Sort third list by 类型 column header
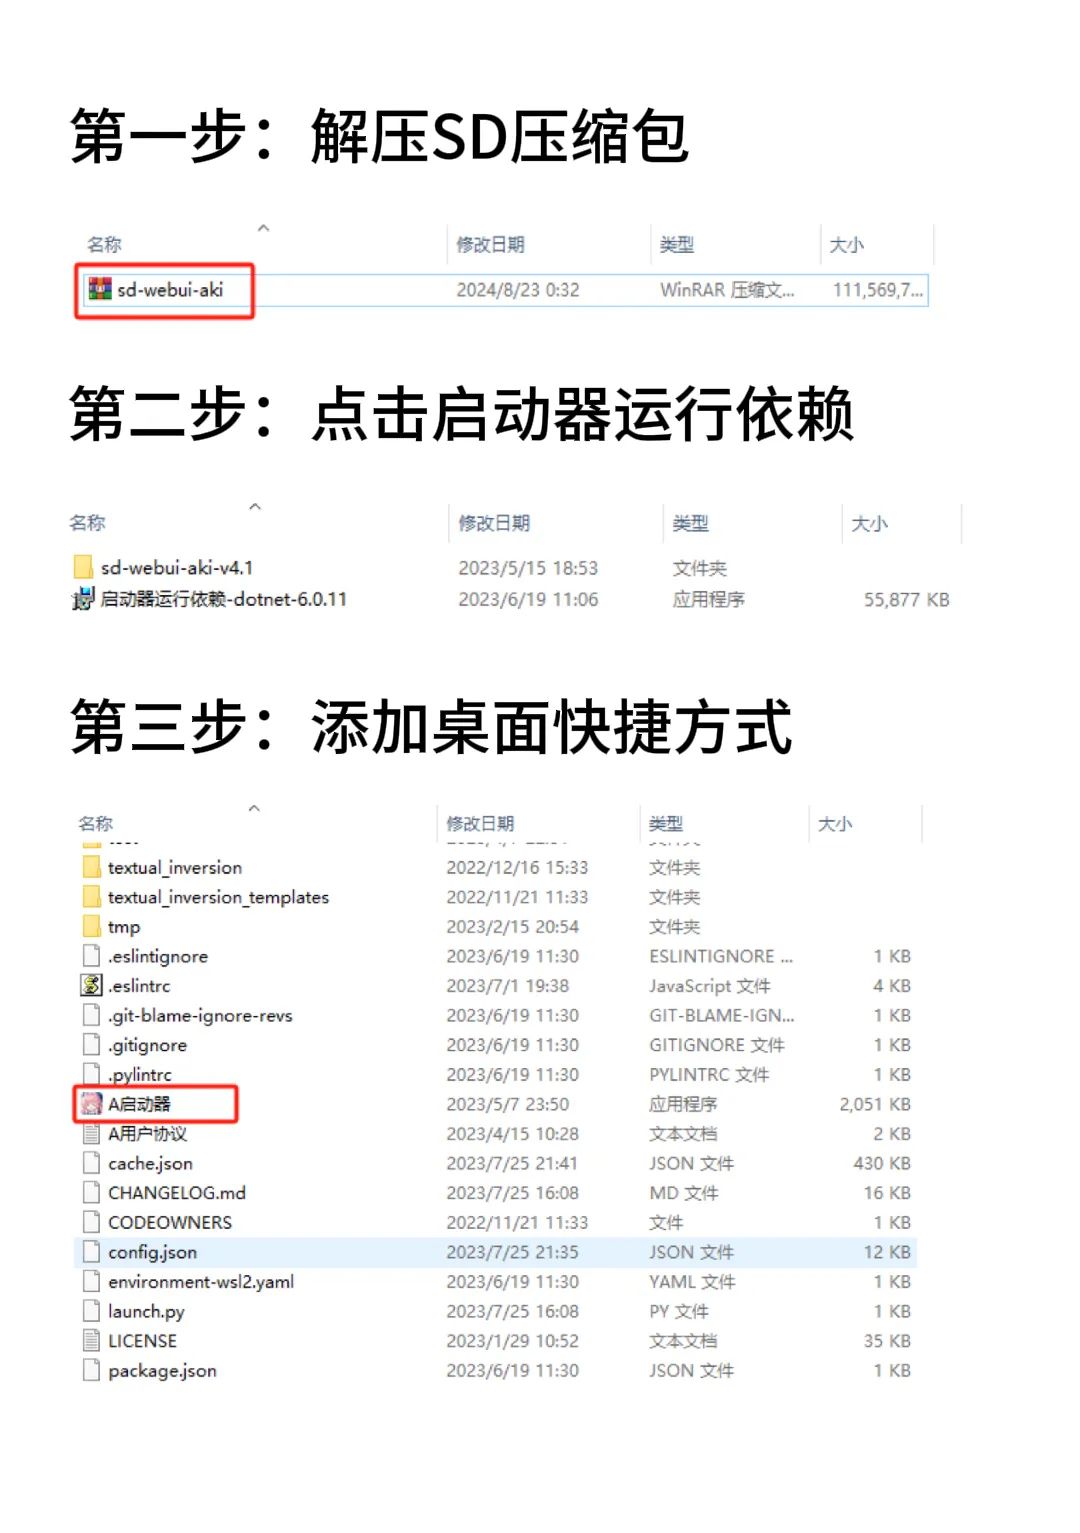Image resolution: width=1080 pixels, height=1533 pixels. [x=666, y=823]
